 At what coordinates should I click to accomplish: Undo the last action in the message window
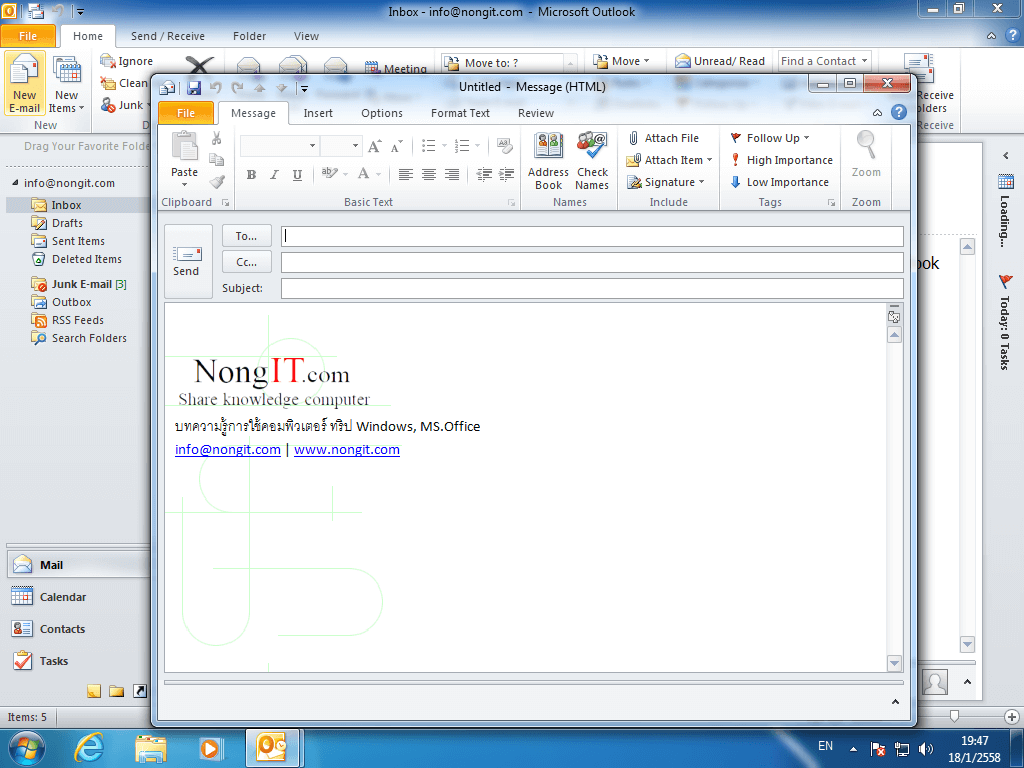[x=216, y=88]
